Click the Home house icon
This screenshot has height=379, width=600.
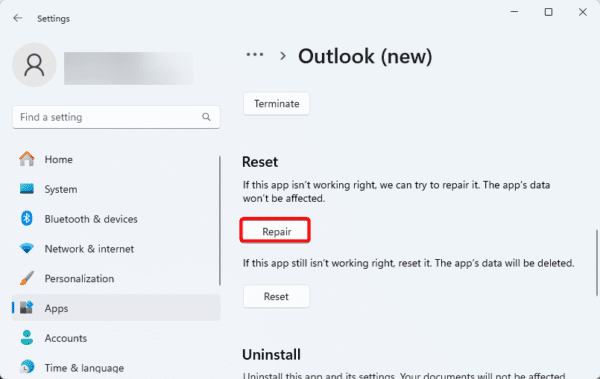coord(27,159)
